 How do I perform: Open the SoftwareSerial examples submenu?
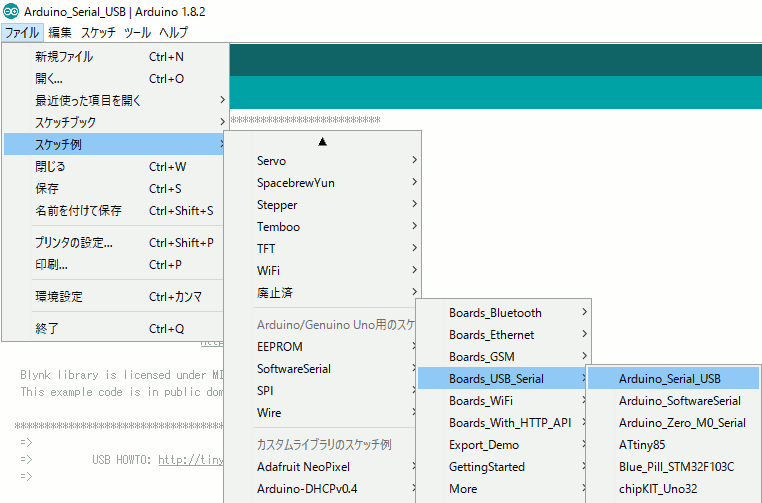click(321, 368)
